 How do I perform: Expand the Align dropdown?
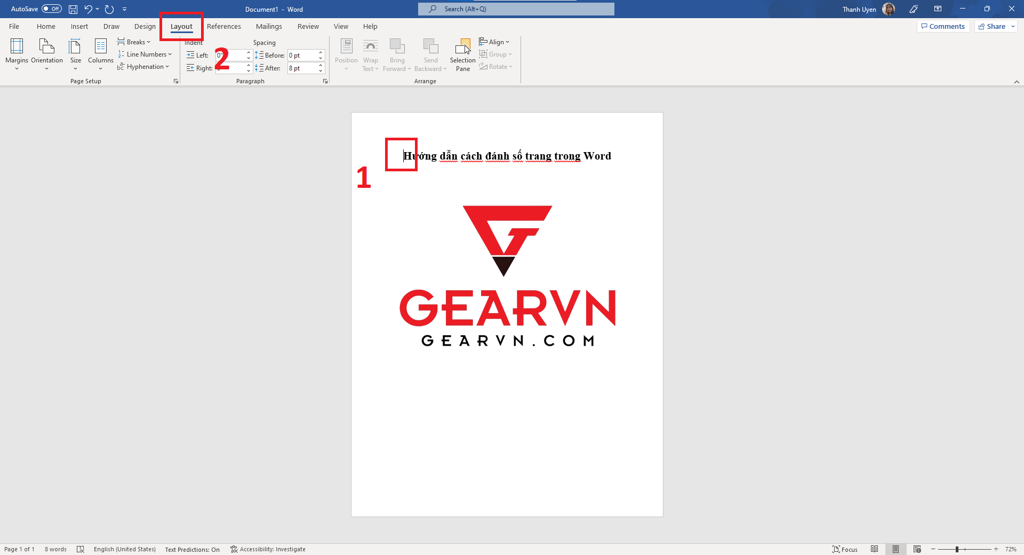pos(494,42)
